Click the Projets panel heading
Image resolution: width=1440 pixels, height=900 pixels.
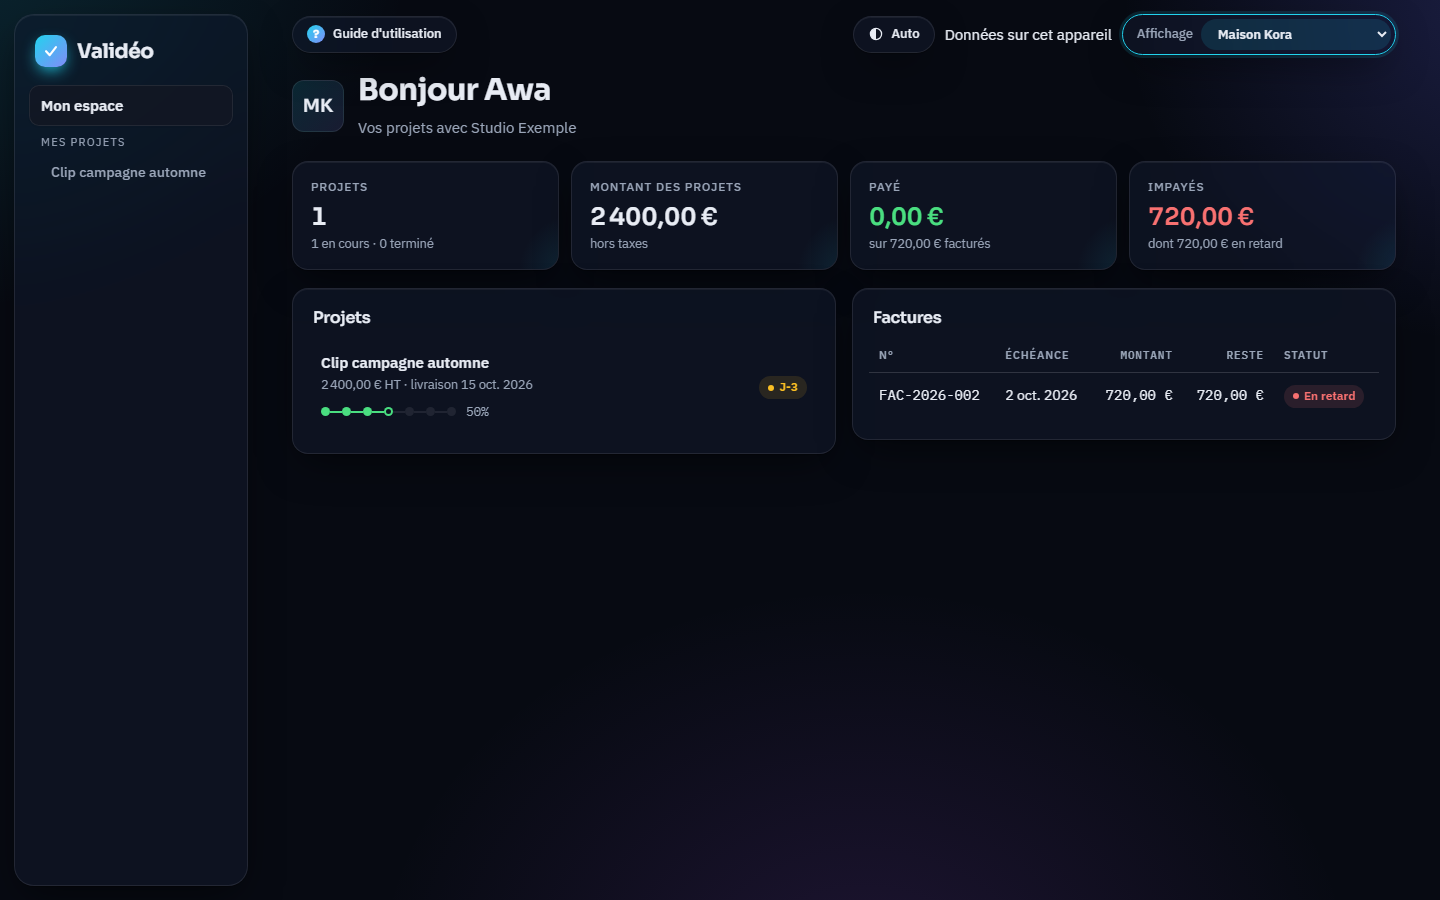[342, 318]
